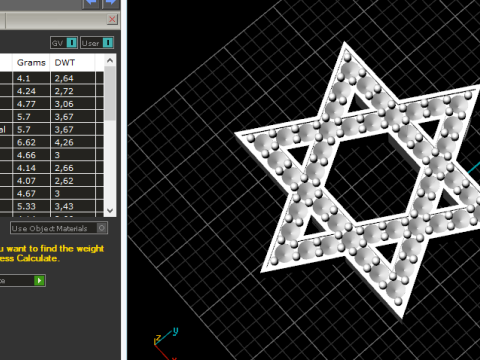The width and height of the screenshot is (480, 360).
Task: Click the Grams column header
Action: tap(31, 62)
